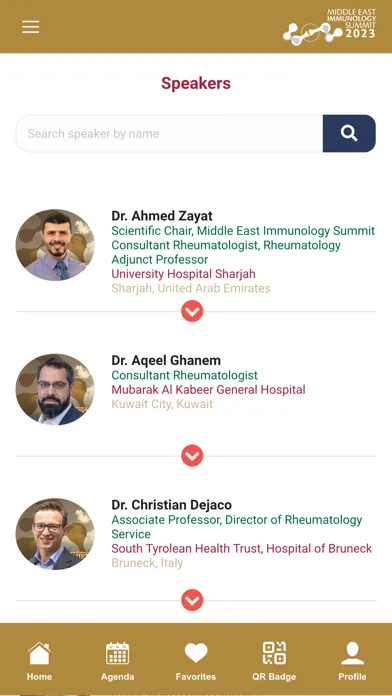
Task: Click the Middle East Immunology Summit logo
Action: [329, 27]
